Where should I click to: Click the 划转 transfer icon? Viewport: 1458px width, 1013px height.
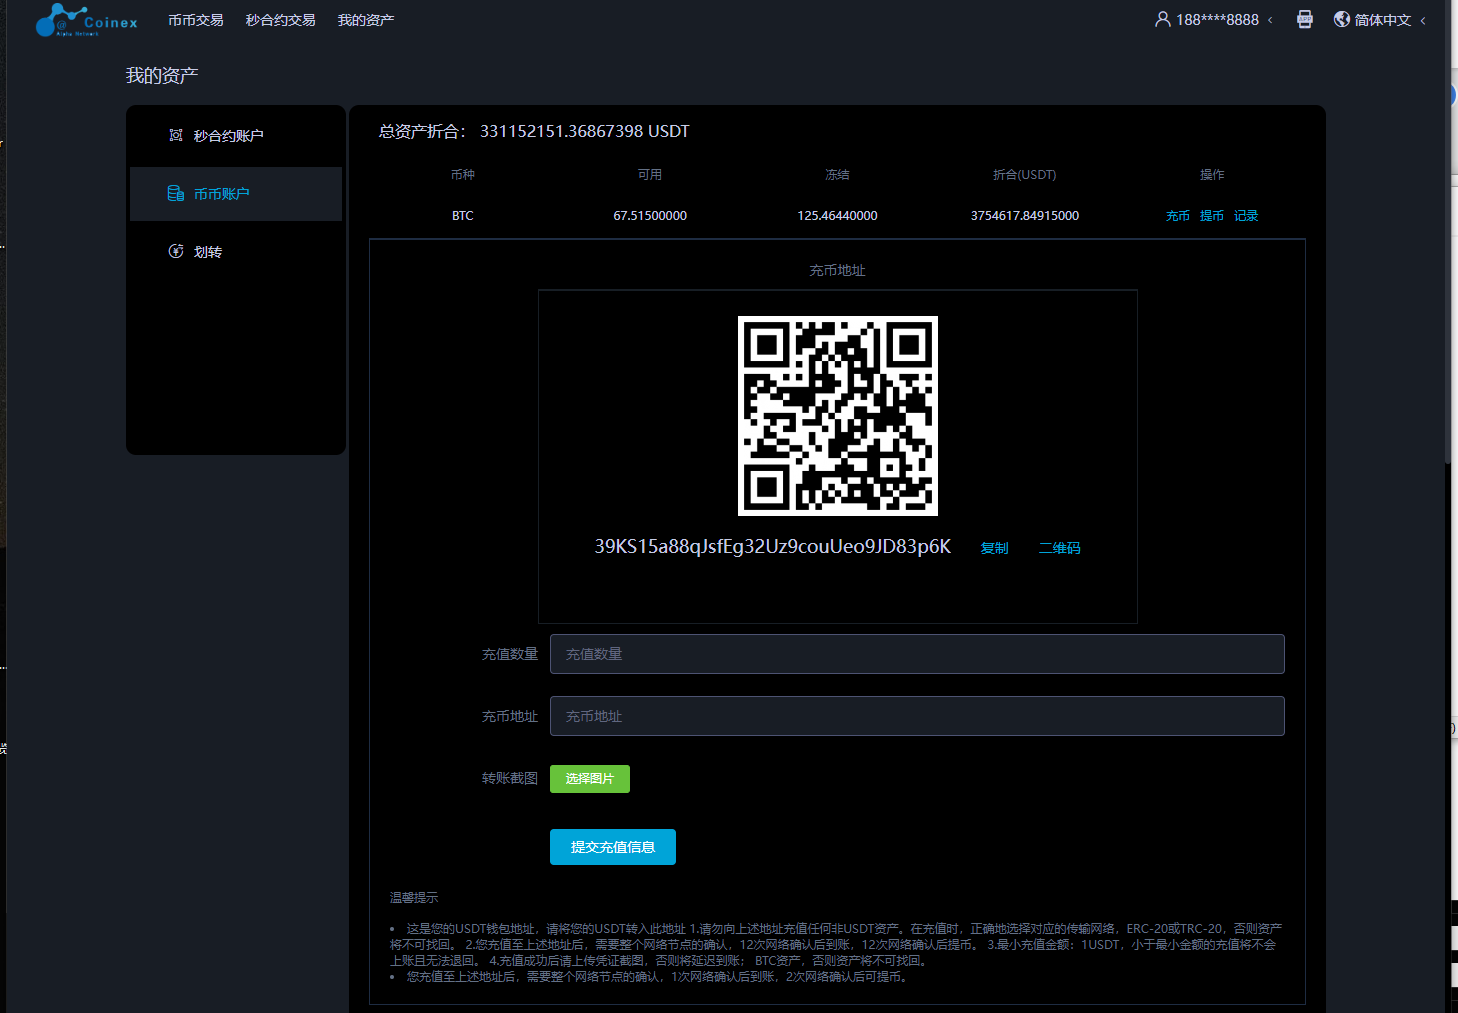coord(176,251)
